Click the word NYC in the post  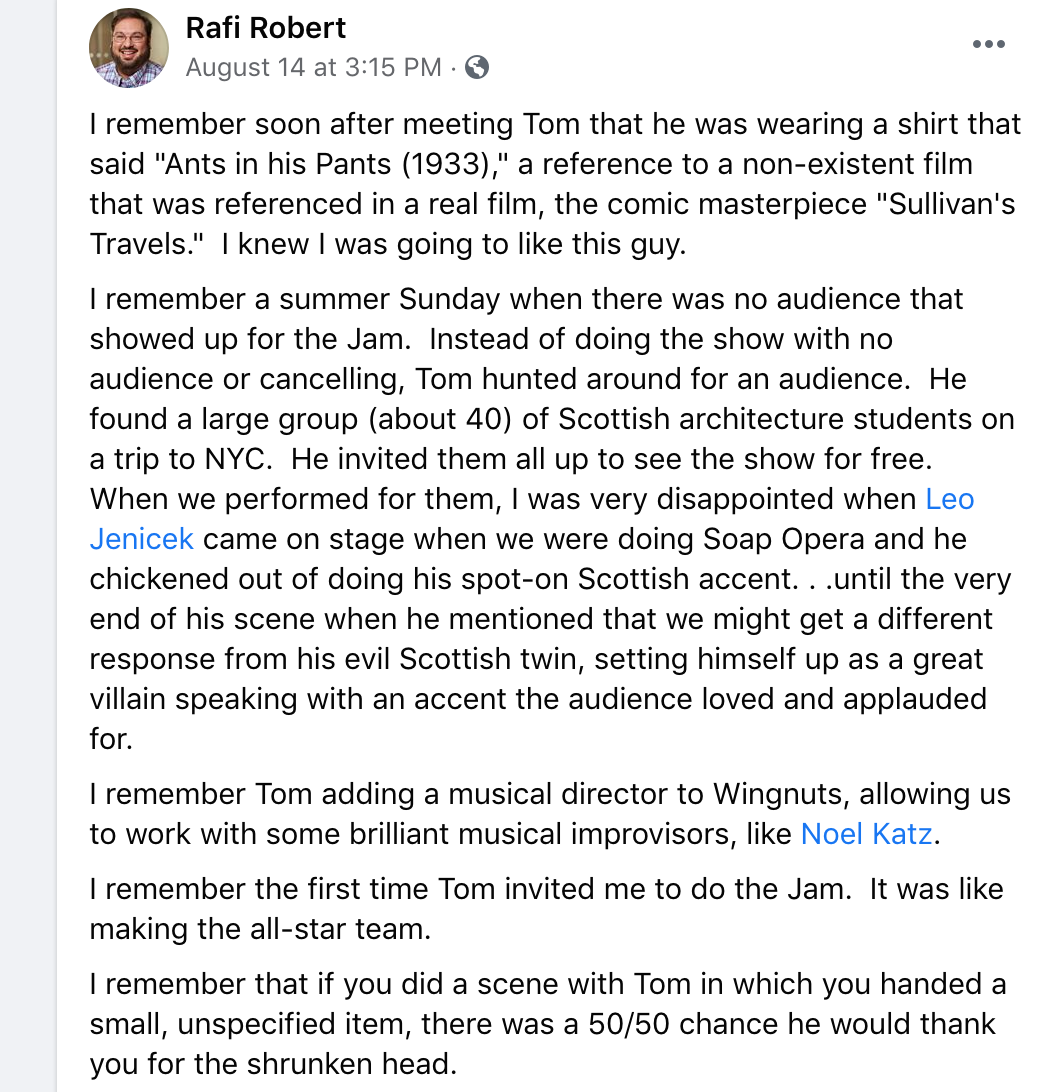point(238,459)
